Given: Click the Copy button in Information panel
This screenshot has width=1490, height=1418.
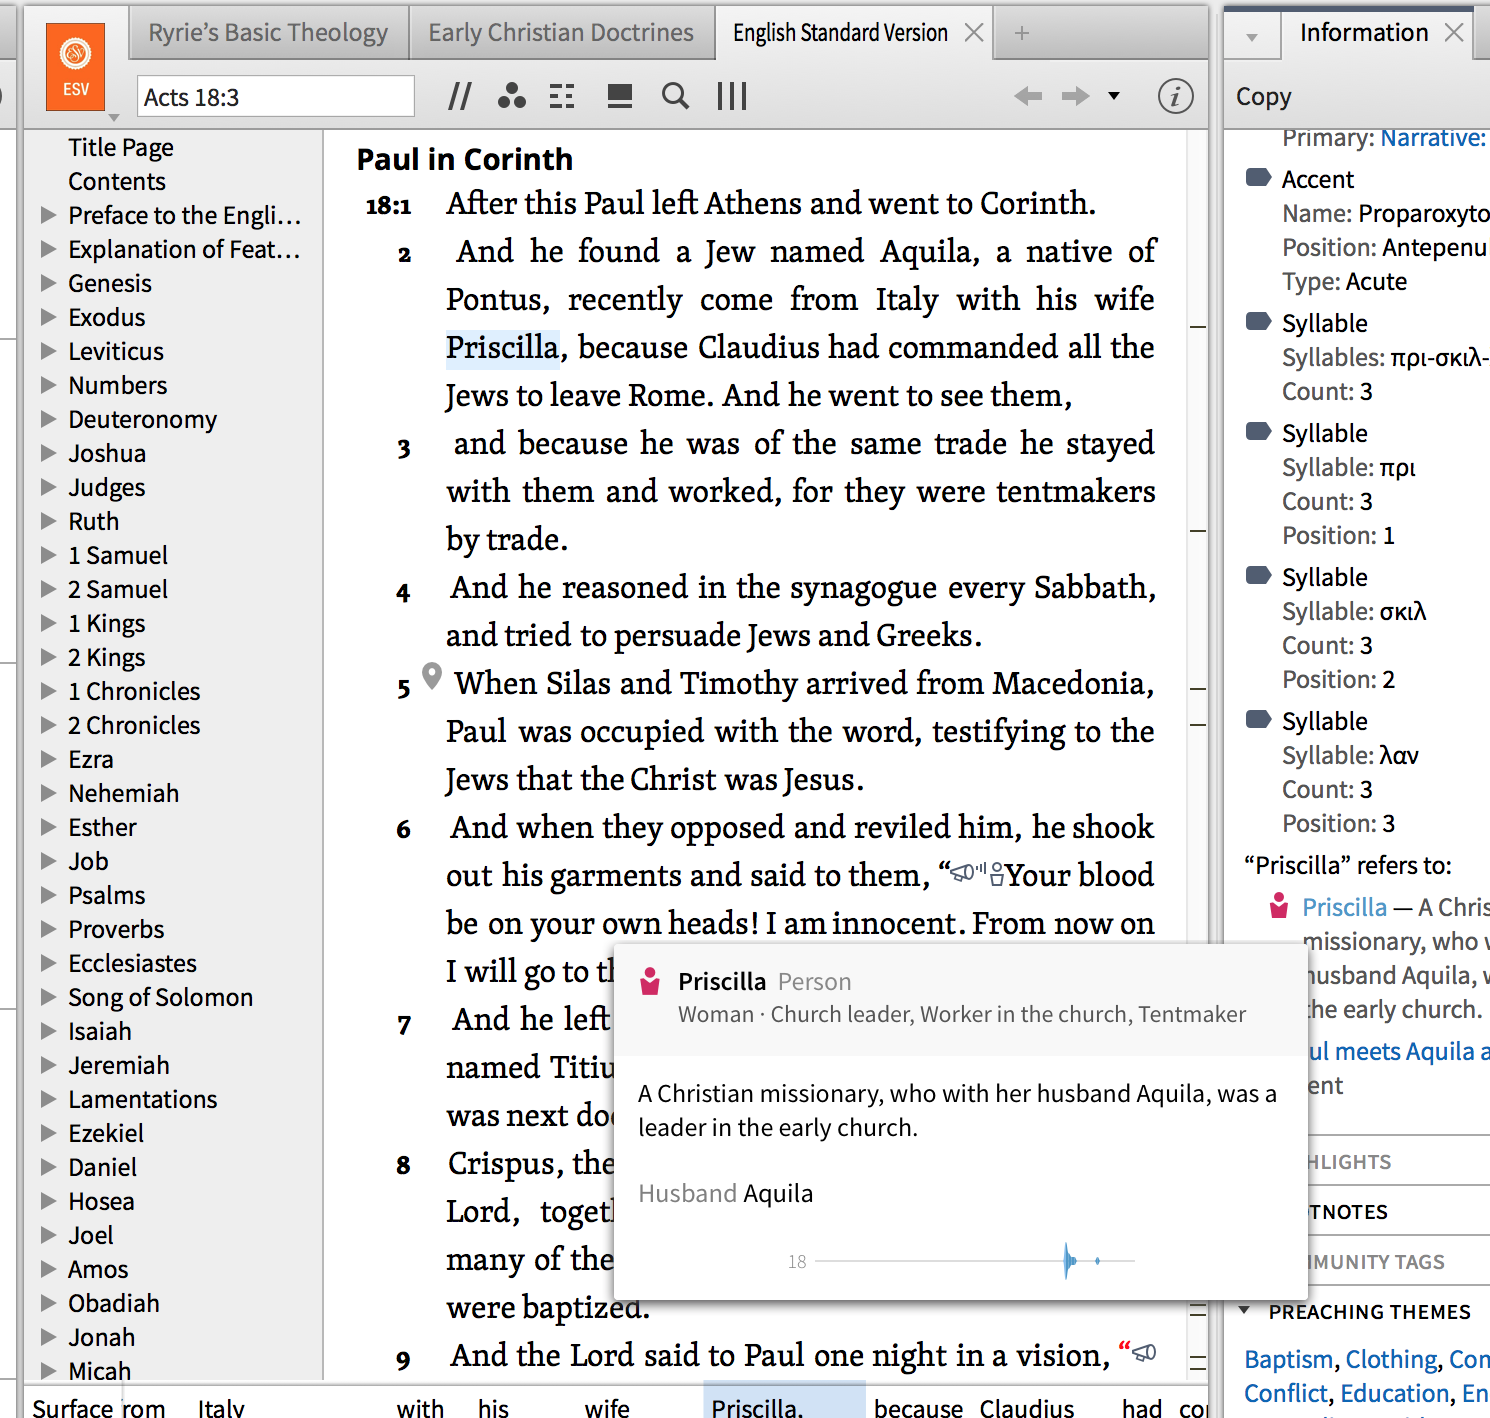Looking at the screenshot, I should [x=1264, y=96].
